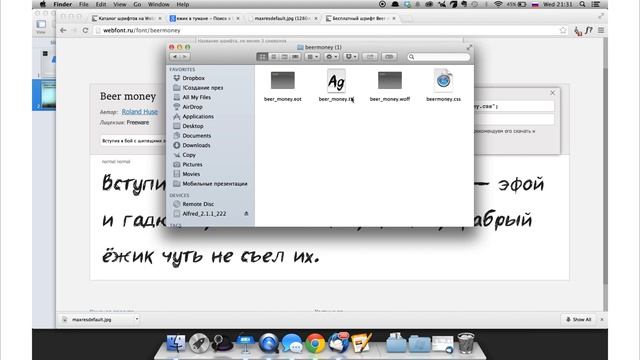This screenshot has height=360, width=640.
Task: Click Finder Share toolbar button
Action: tap(370, 57)
